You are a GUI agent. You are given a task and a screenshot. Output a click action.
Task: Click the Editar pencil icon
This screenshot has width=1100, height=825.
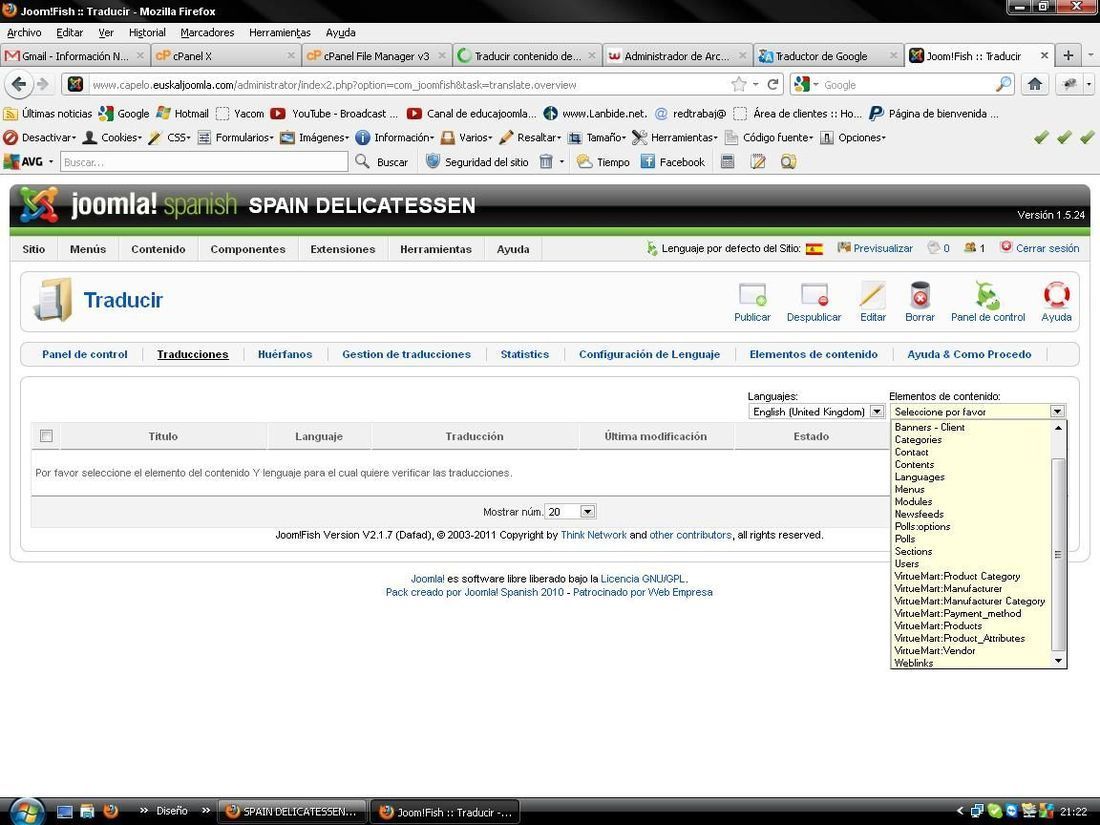tap(873, 295)
